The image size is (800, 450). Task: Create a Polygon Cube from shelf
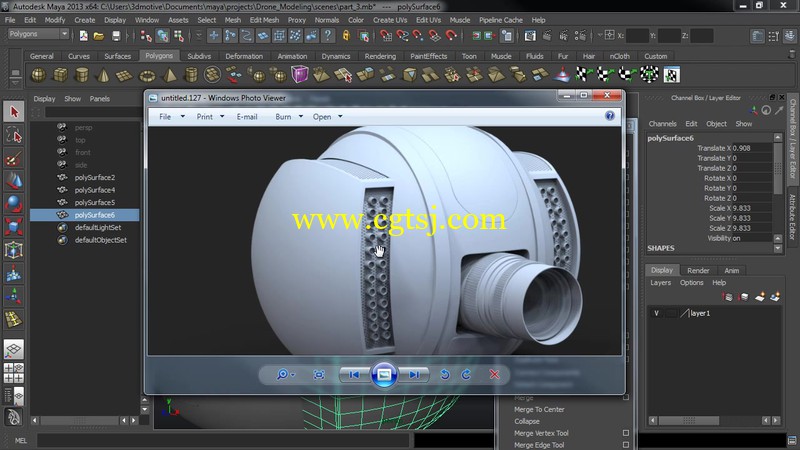point(60,76)
